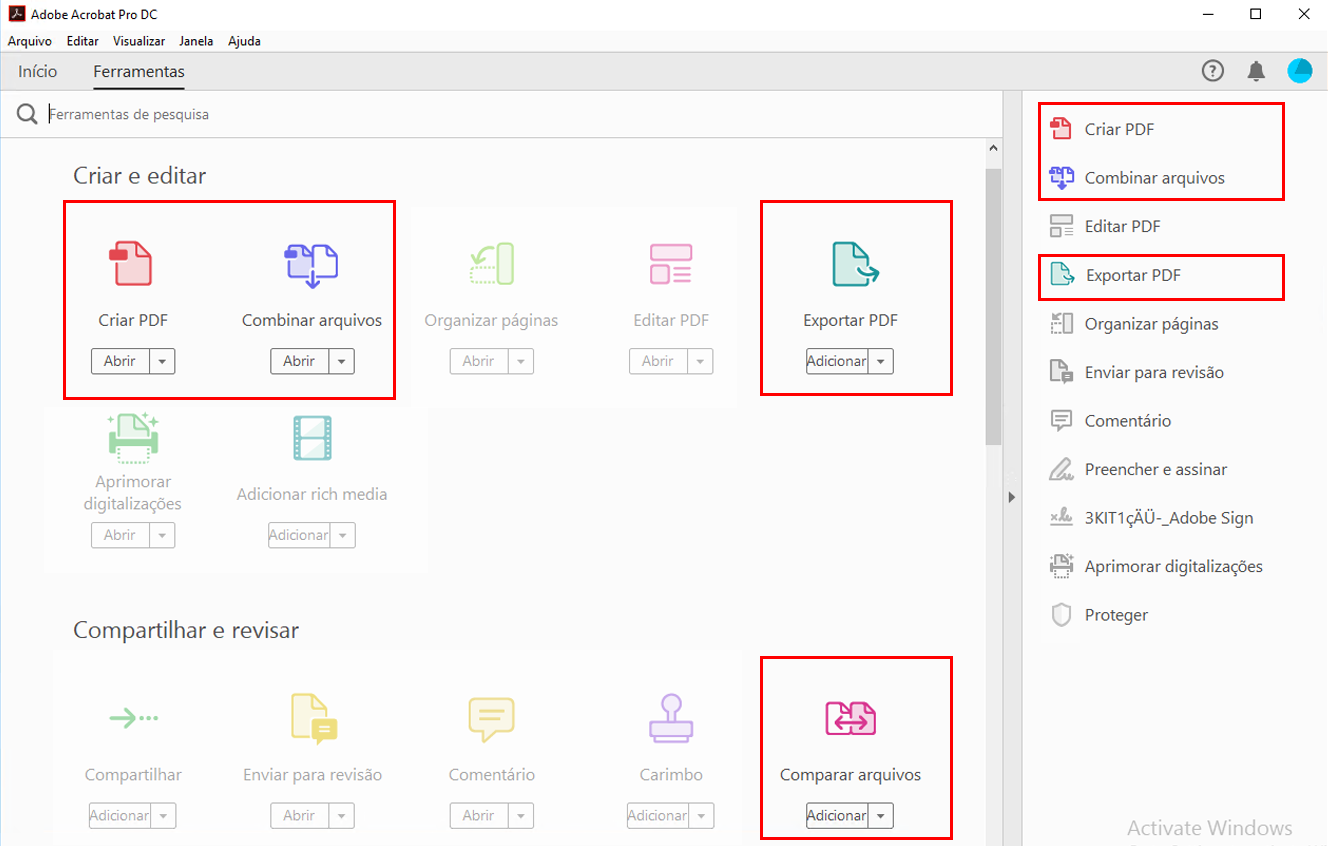Click Adicionar under the Compartilhar tile
Image resolution: width=1328 pixels, height=846 pixels.
click(x=119, y=816)
